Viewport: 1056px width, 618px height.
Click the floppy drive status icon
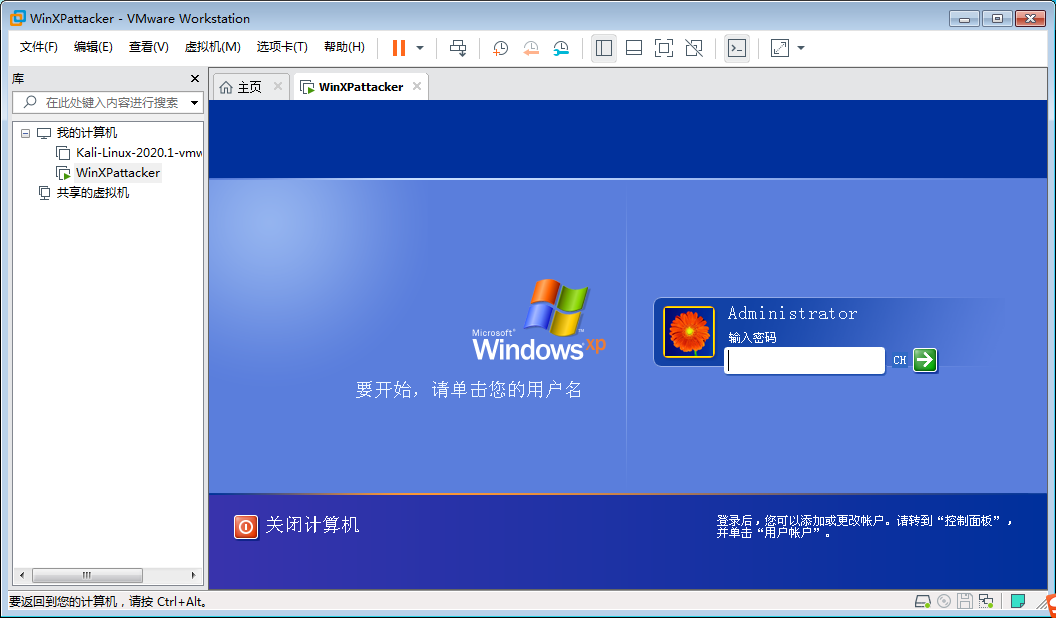(x=965, y=601)
